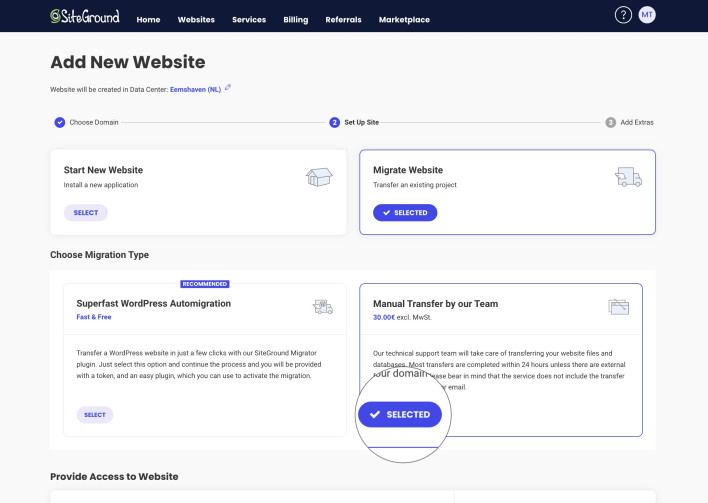Click the house icon in Start New Website
The image size is (708, 503).
[x=319, y=177]
